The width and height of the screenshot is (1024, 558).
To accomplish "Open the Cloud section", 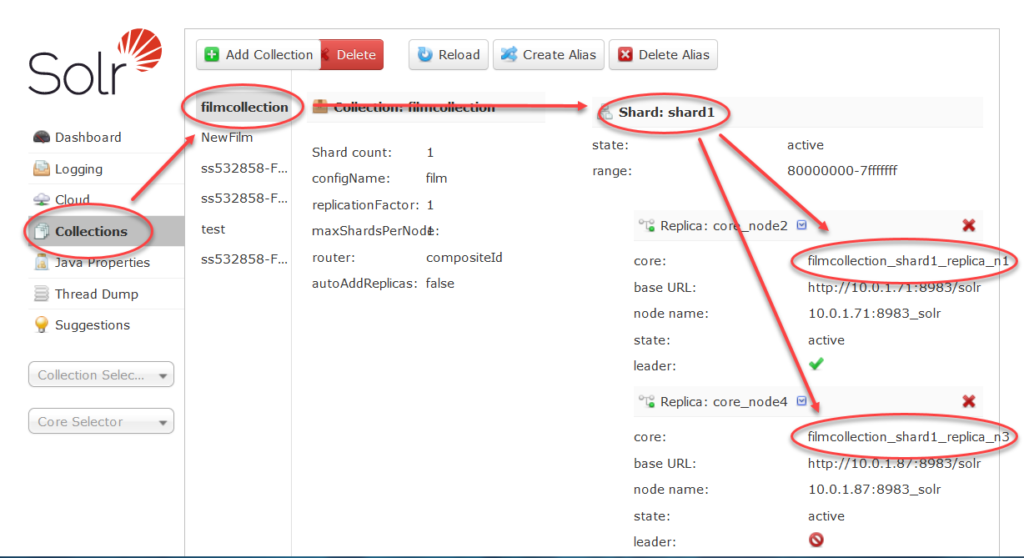I will tap(72, 200).
